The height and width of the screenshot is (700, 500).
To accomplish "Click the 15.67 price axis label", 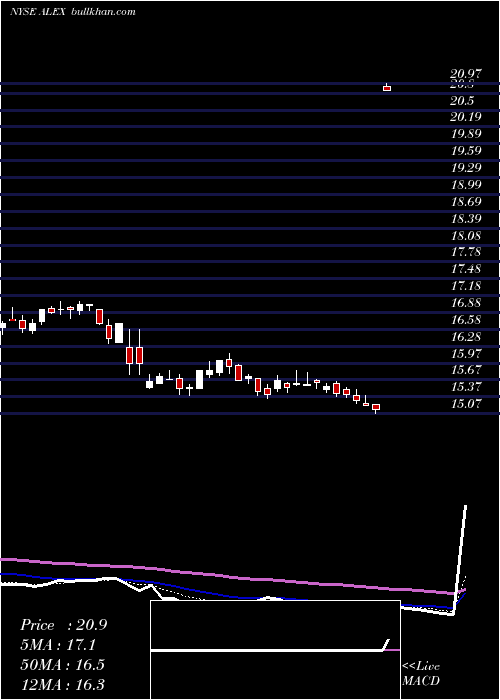I will click(466, 370).
